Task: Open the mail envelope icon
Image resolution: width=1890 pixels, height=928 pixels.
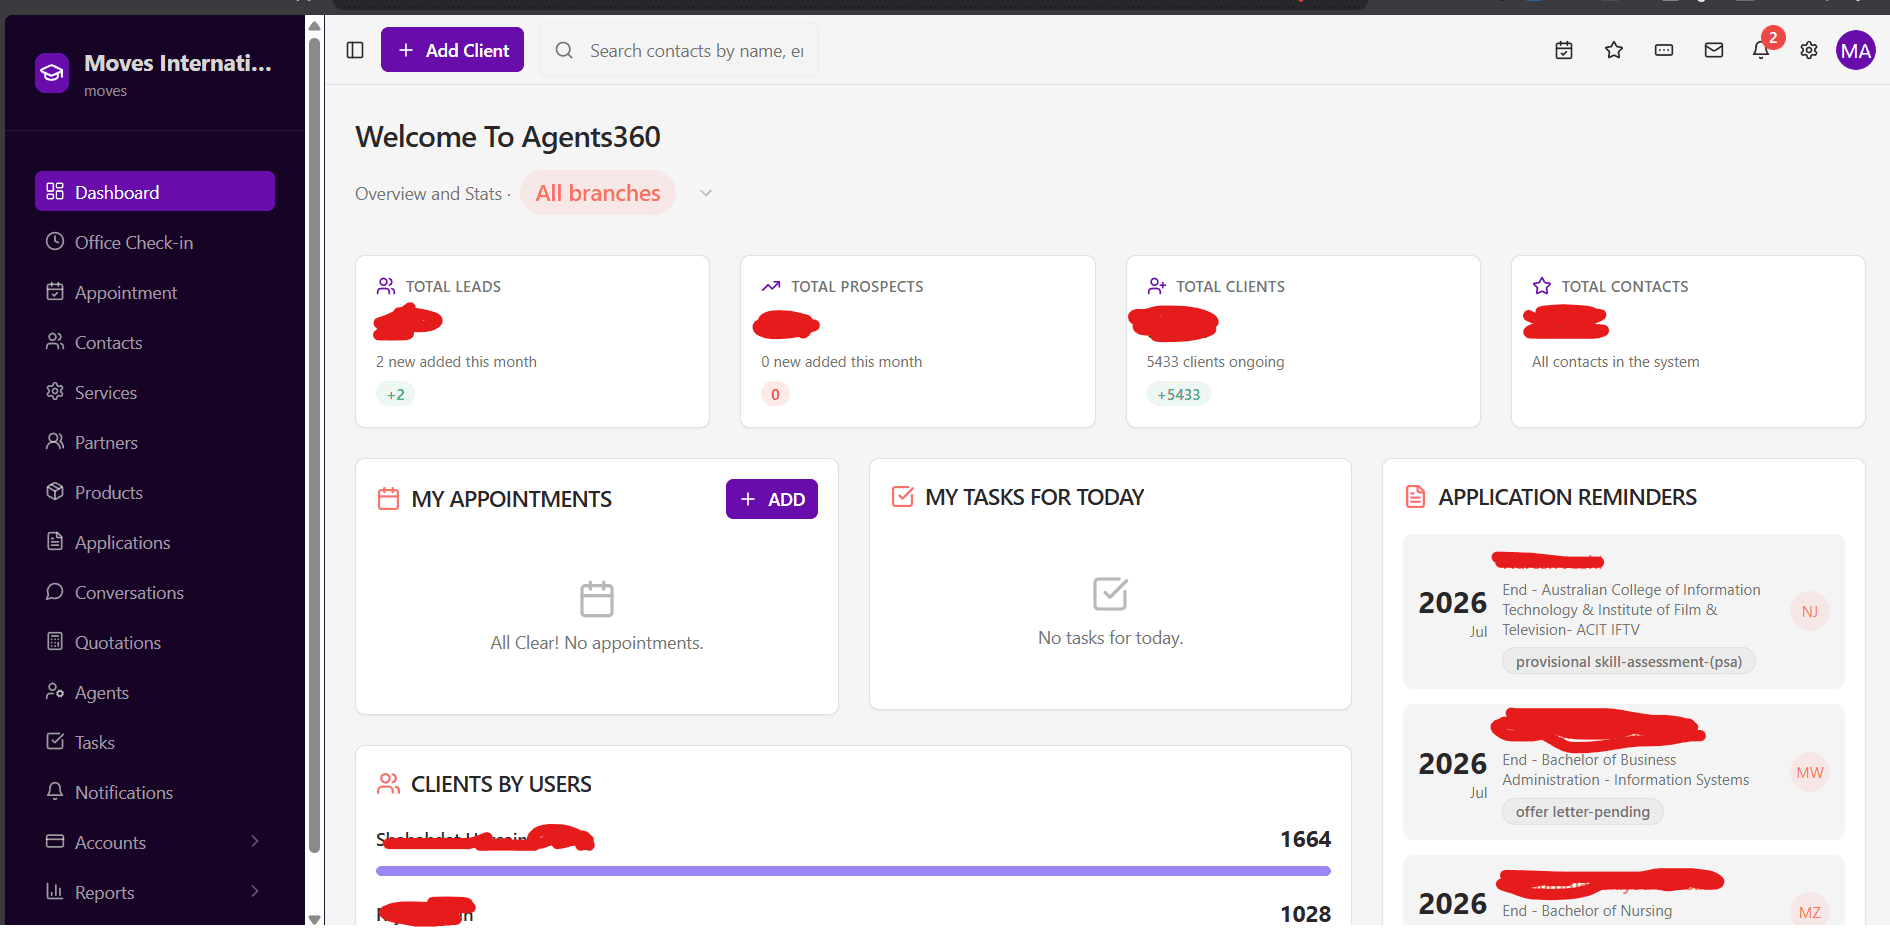Action: (1714, 50)
